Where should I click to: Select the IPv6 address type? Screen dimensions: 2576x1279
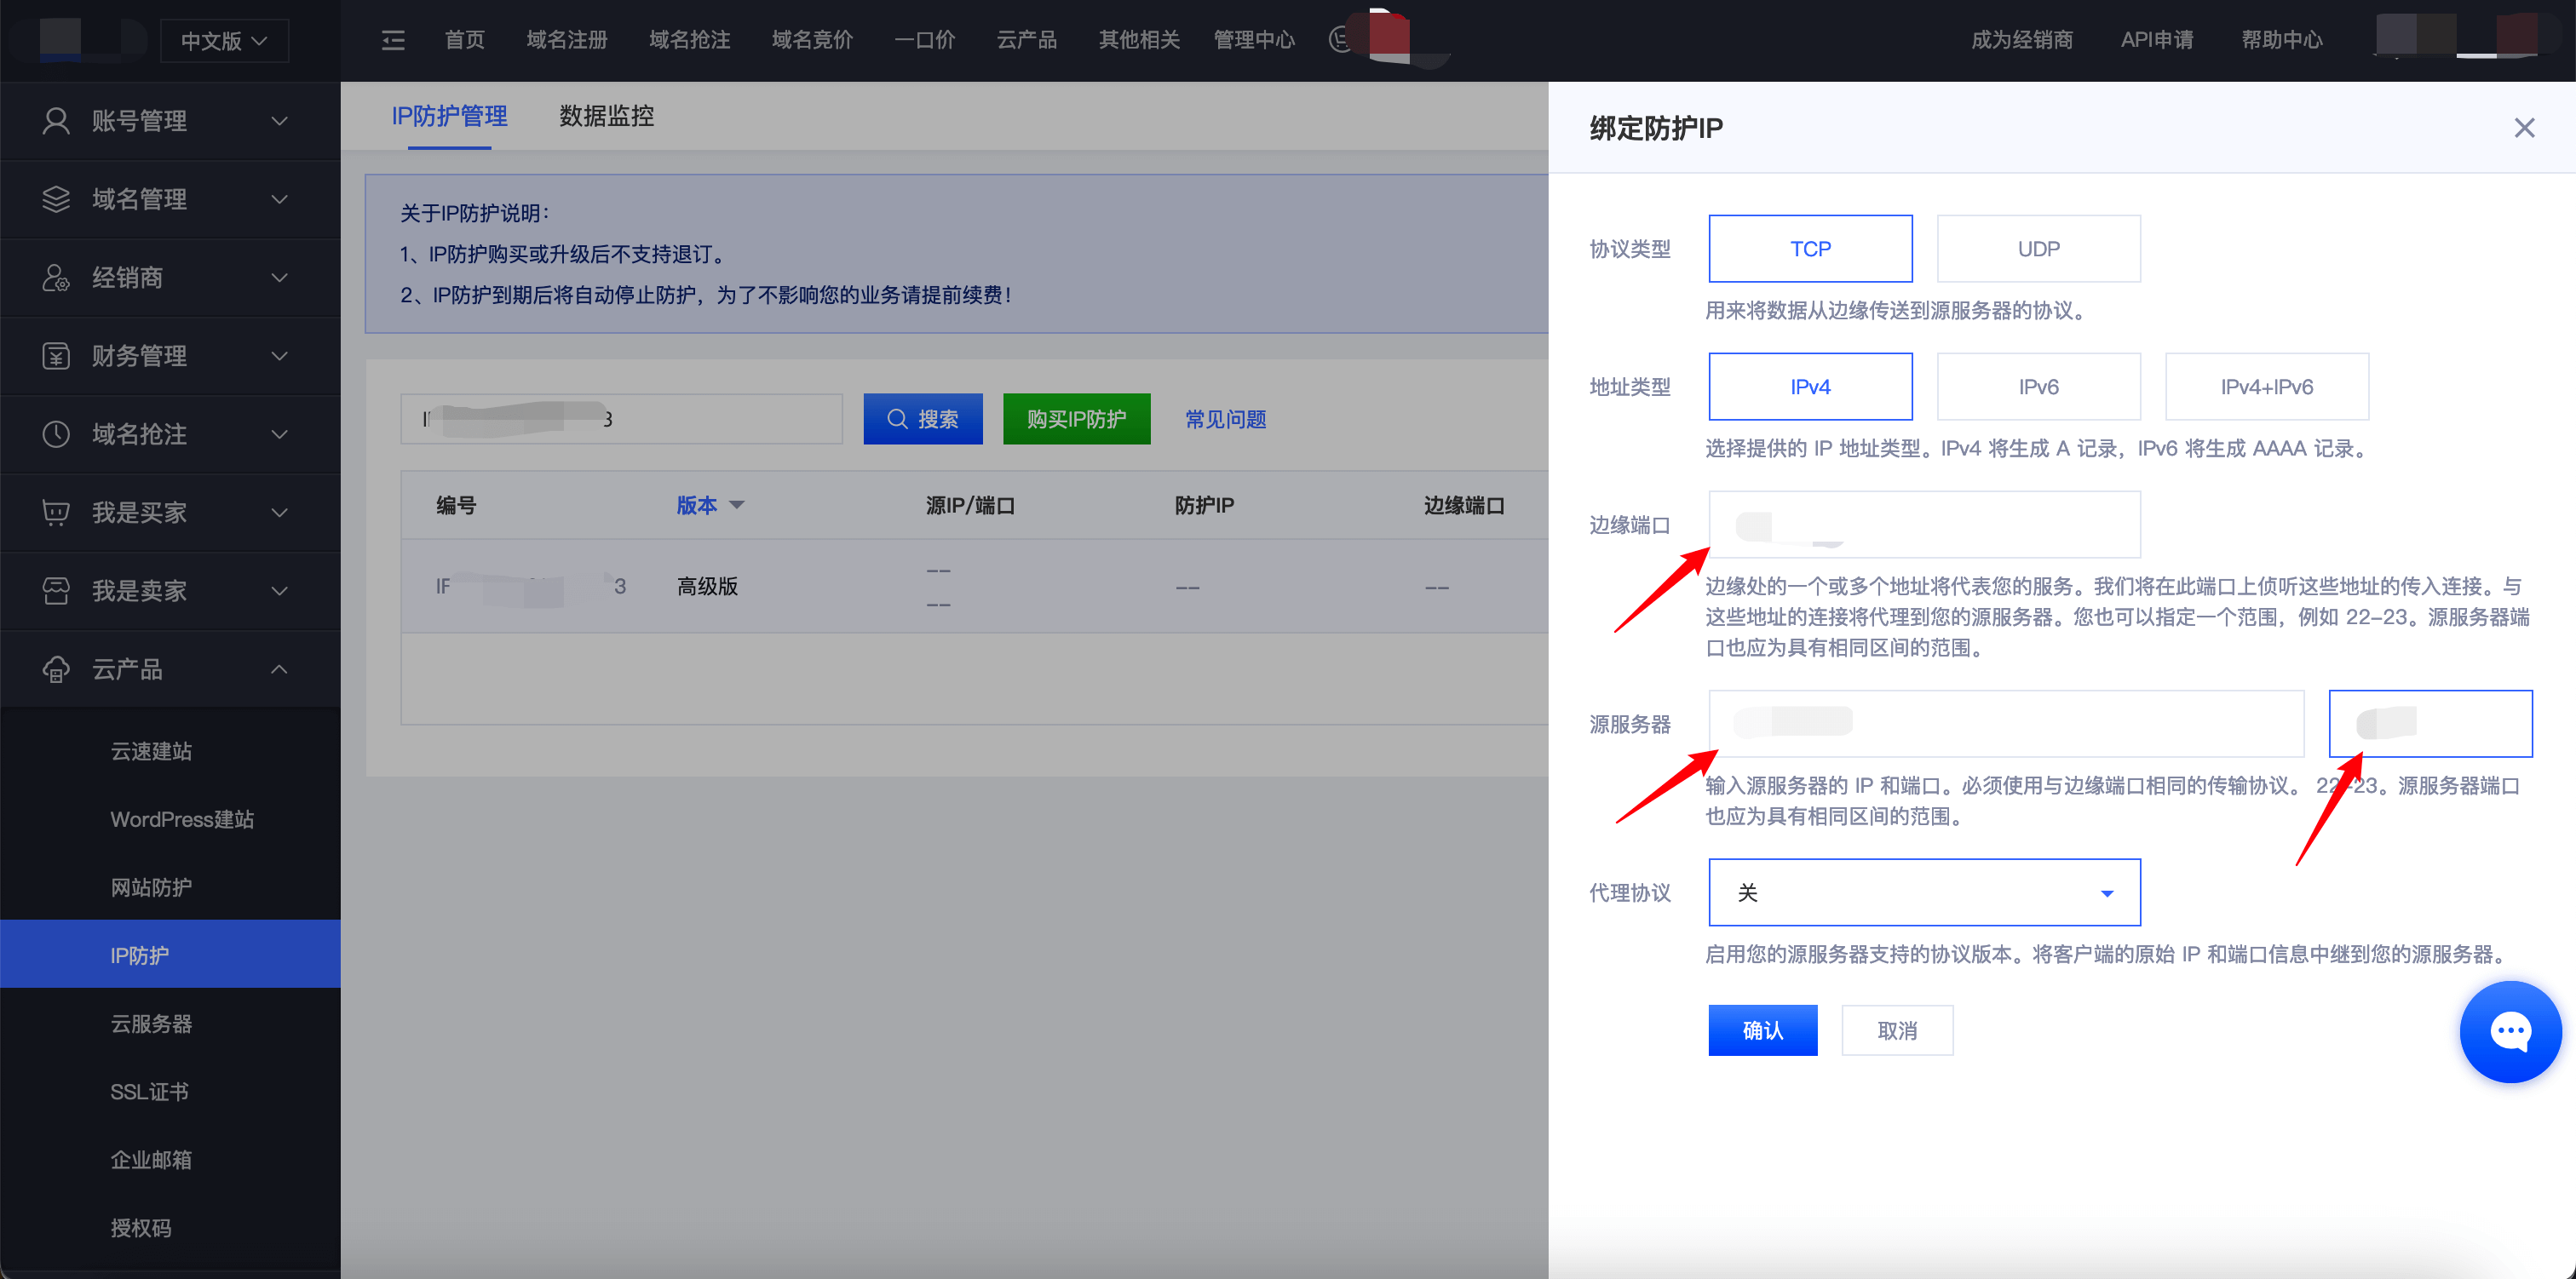(2038, 387)
